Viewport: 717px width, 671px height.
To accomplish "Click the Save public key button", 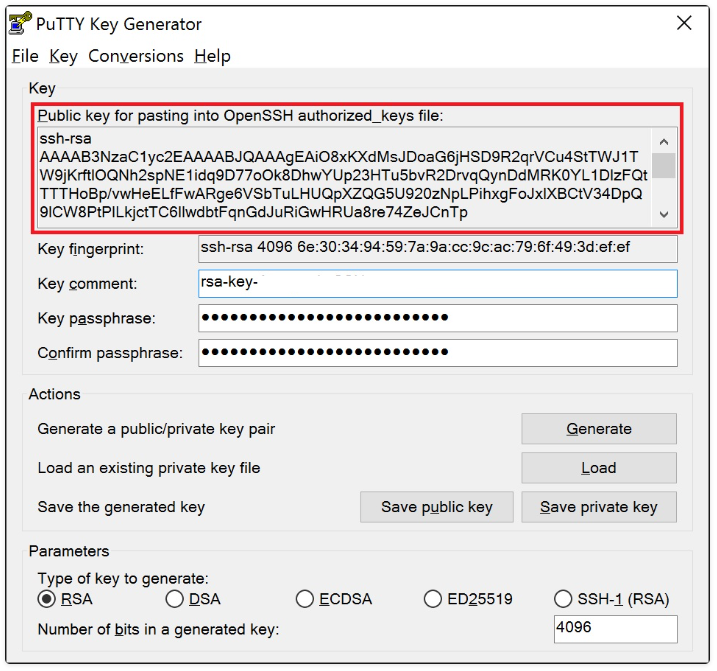I will (x=437, y=507).
